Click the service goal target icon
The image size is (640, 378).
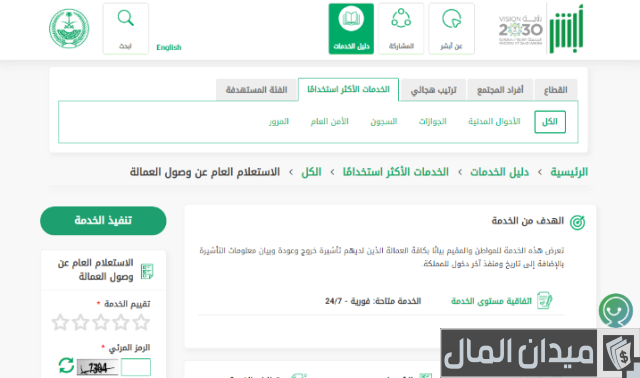click(577, 222)
